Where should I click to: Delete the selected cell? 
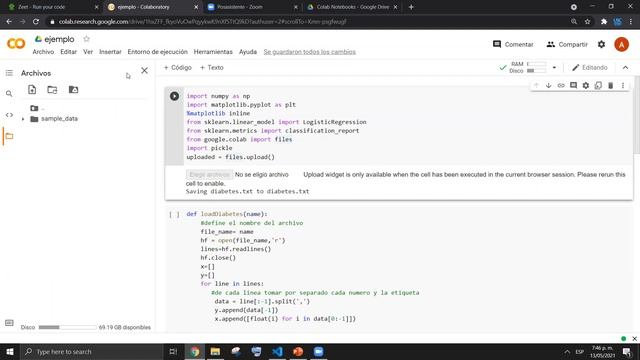coord(611,85)
